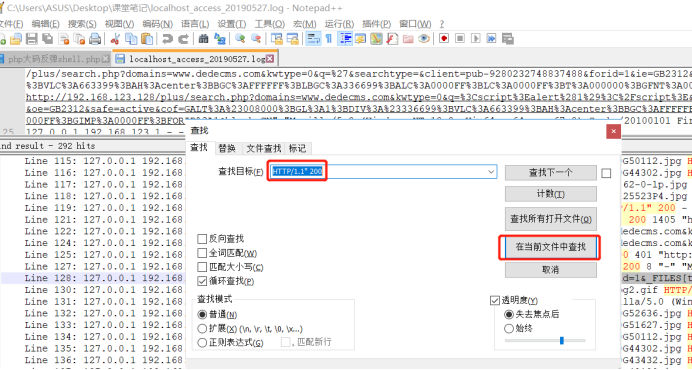
Task: Toggle Show All Characters pilcrow icon
Action: [x=328, y=39]
